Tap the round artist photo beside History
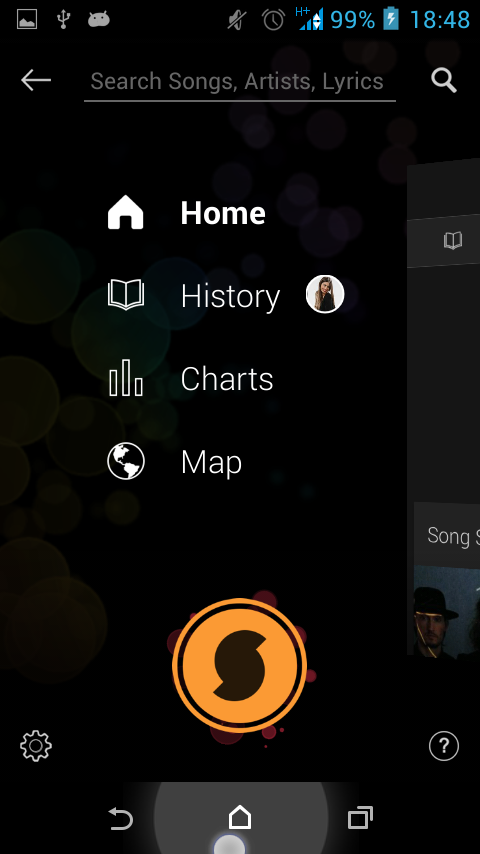This screenshot has width=480, height=854. point(325,294)
